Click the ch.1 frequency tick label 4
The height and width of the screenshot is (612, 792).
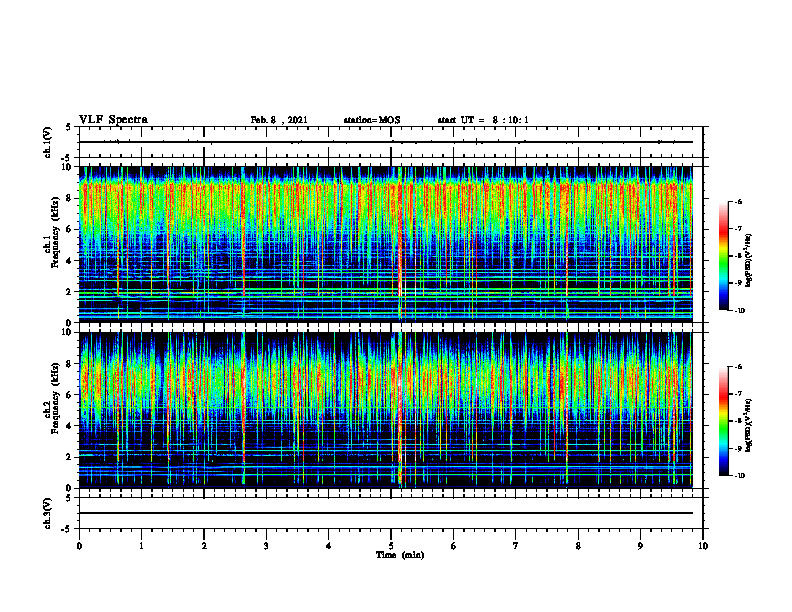pos(69,261)
